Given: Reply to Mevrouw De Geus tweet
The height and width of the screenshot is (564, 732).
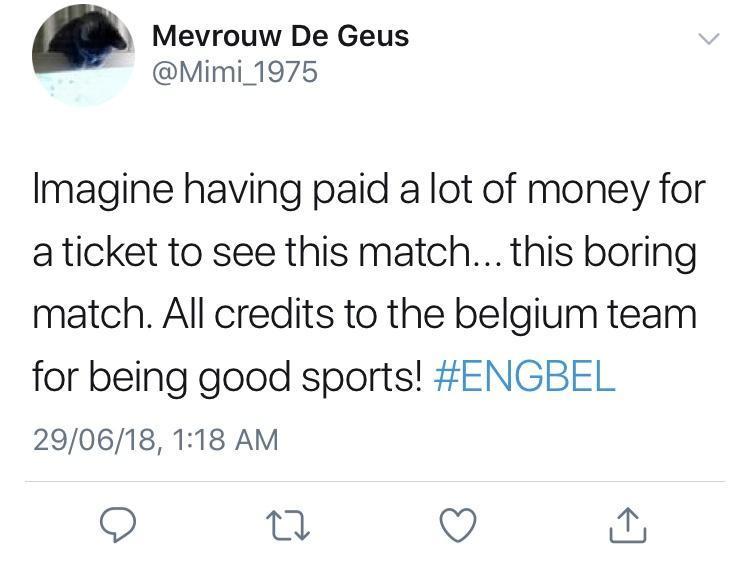Looking at the screenshot, I should (118, 524).
